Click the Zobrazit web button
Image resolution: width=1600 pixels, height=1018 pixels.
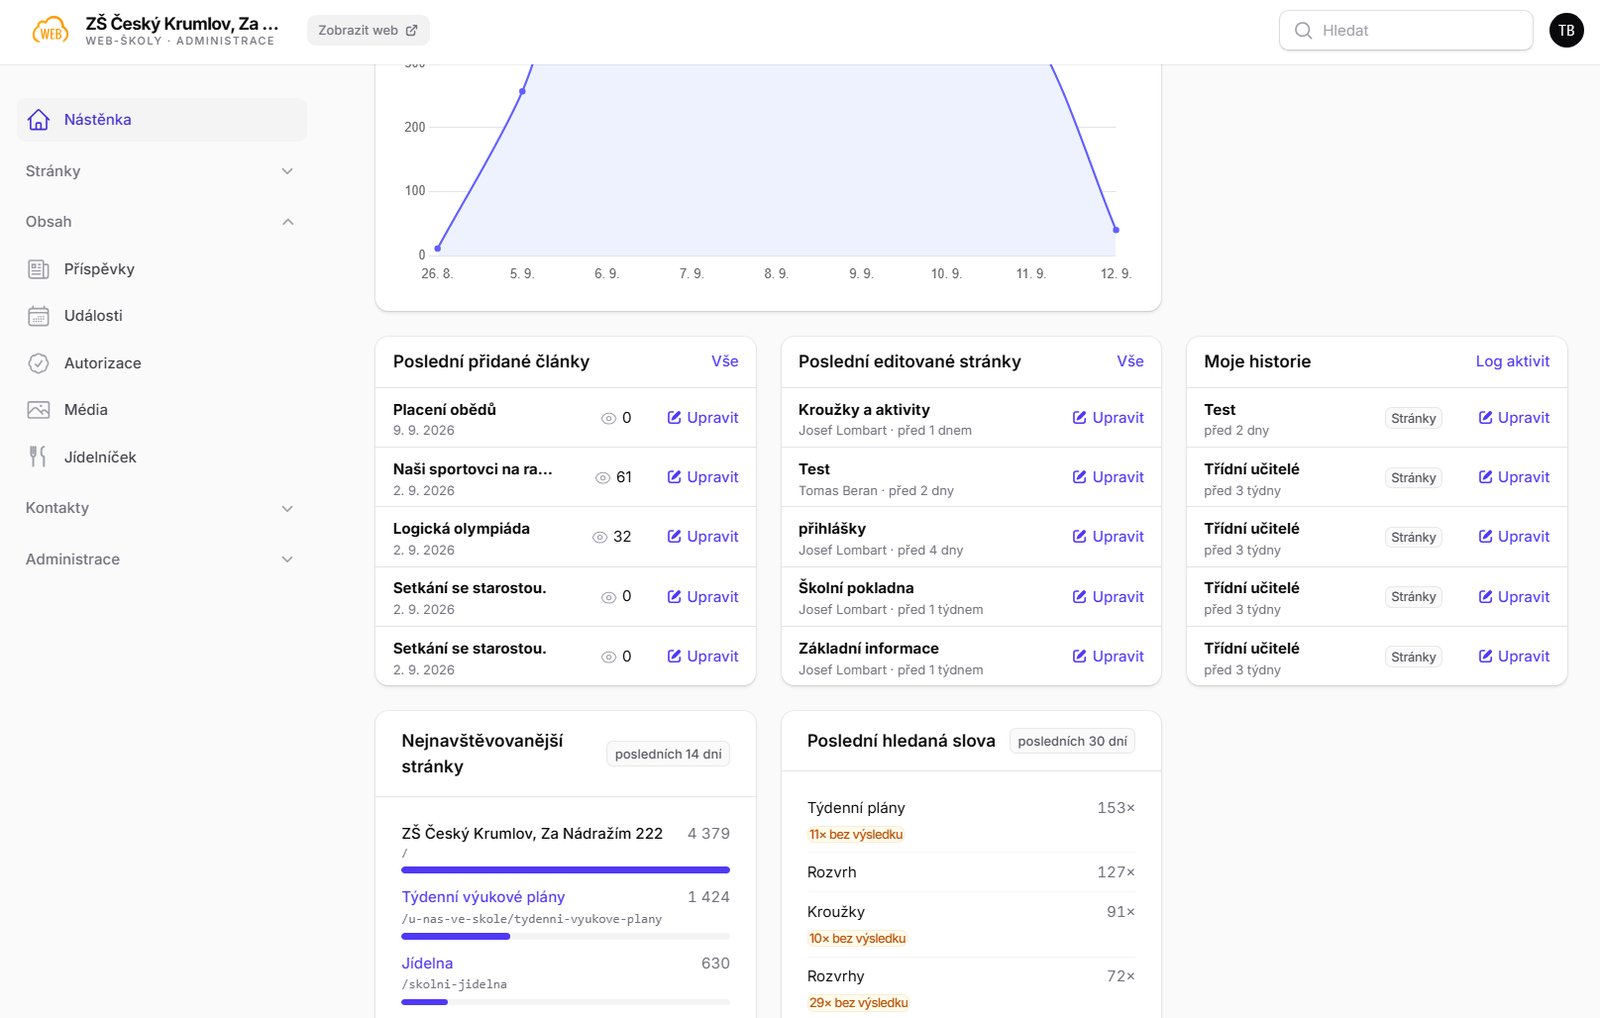[368, 30]
